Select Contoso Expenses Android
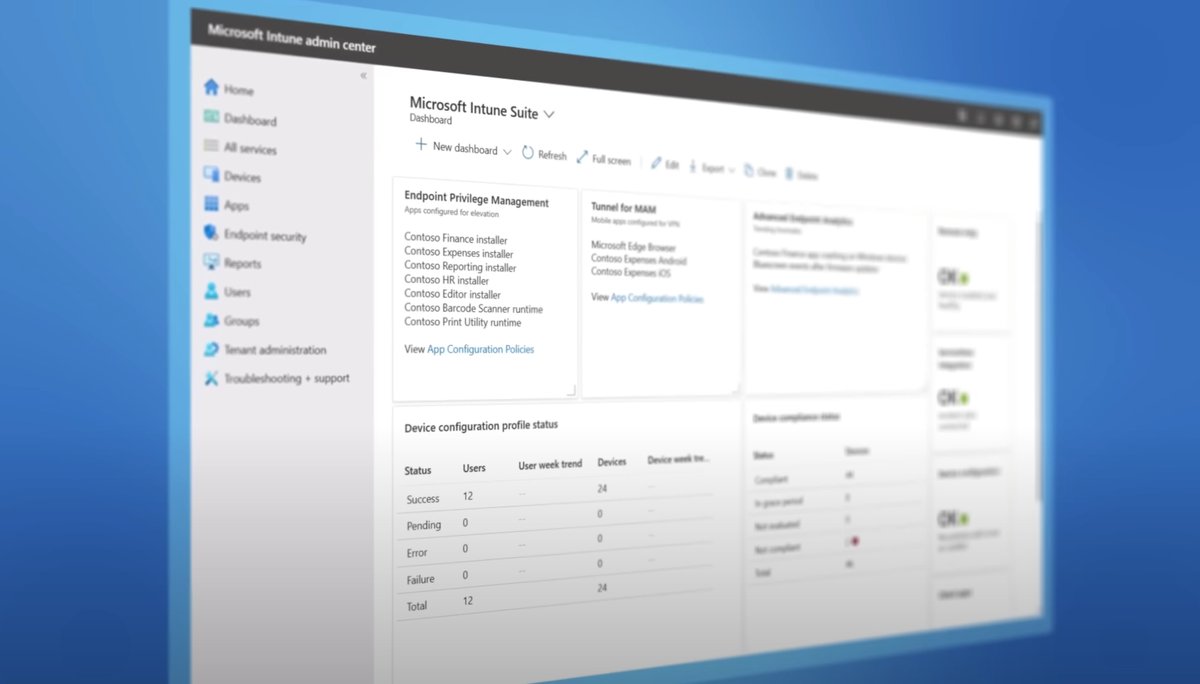The image size is (1200, 684). click(638, 259)
